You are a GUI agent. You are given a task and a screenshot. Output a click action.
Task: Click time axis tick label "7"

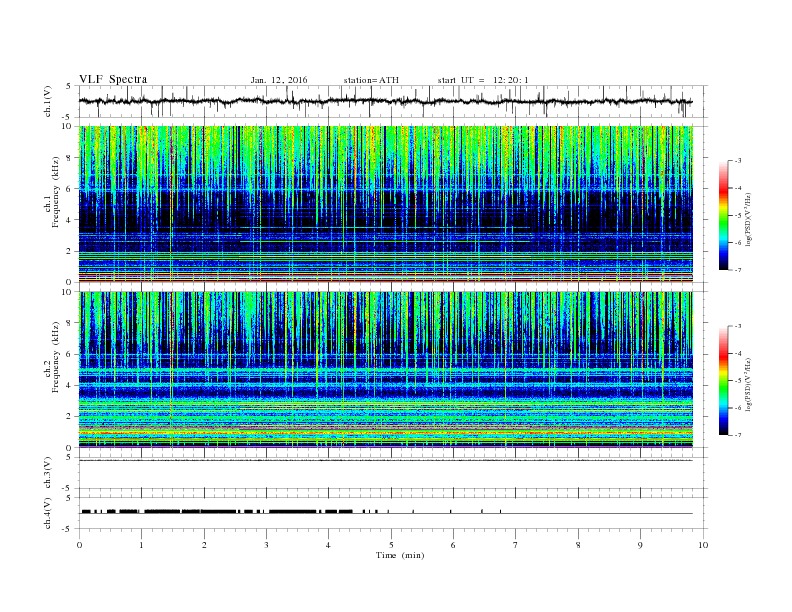pos(516,545)
